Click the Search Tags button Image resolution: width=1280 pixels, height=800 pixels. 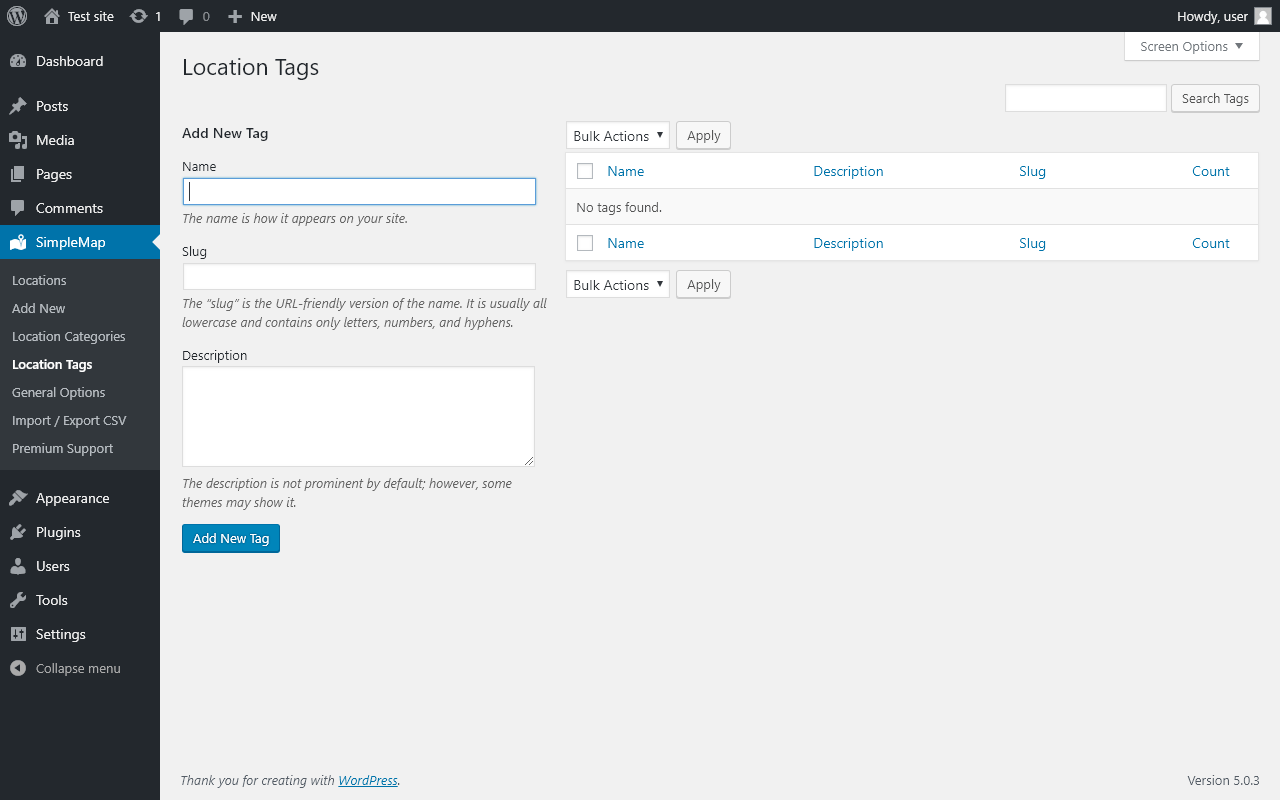click(x=1215, y=98)
